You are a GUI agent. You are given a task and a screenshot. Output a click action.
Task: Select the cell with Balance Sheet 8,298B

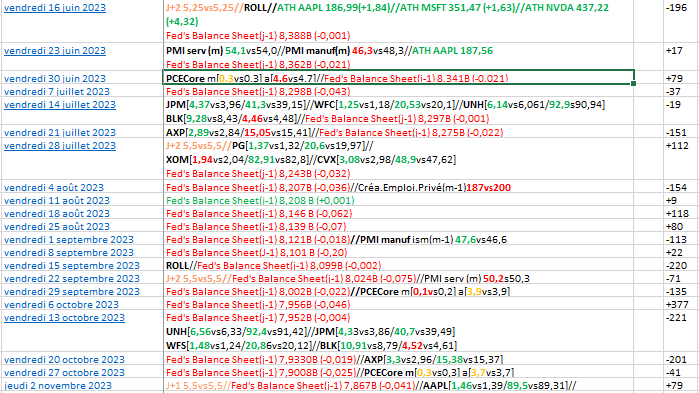[x=399, y=91]
